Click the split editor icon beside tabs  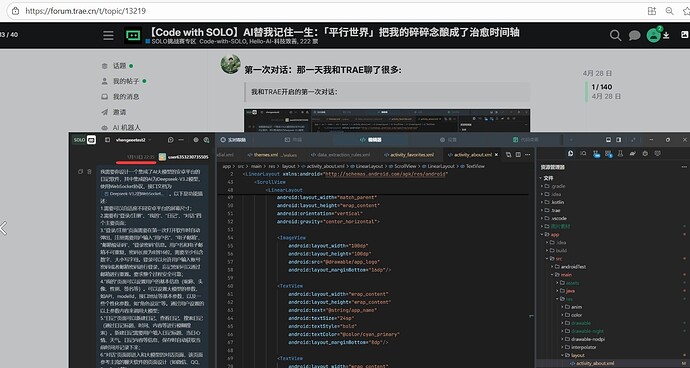click(x=518, y=155)
